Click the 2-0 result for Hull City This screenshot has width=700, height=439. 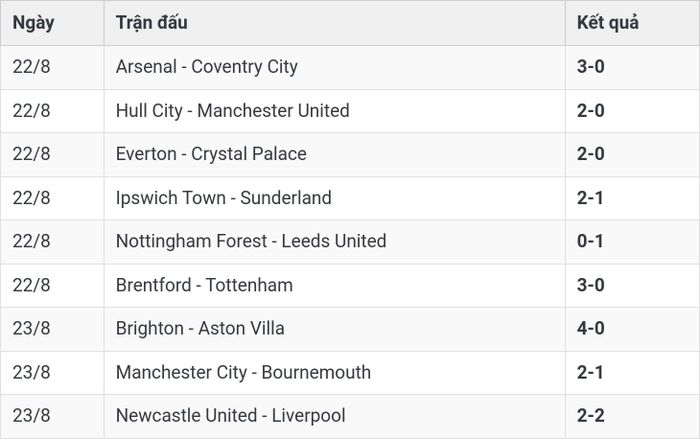coord(591,111)
